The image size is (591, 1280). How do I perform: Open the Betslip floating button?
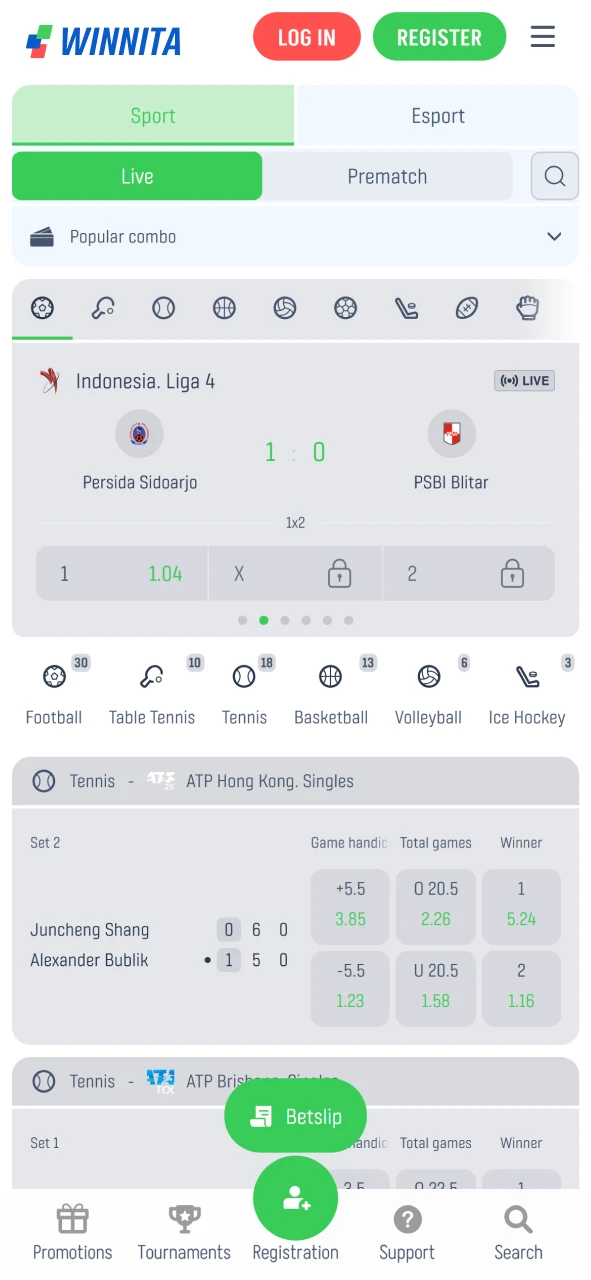pos(295,1115)
